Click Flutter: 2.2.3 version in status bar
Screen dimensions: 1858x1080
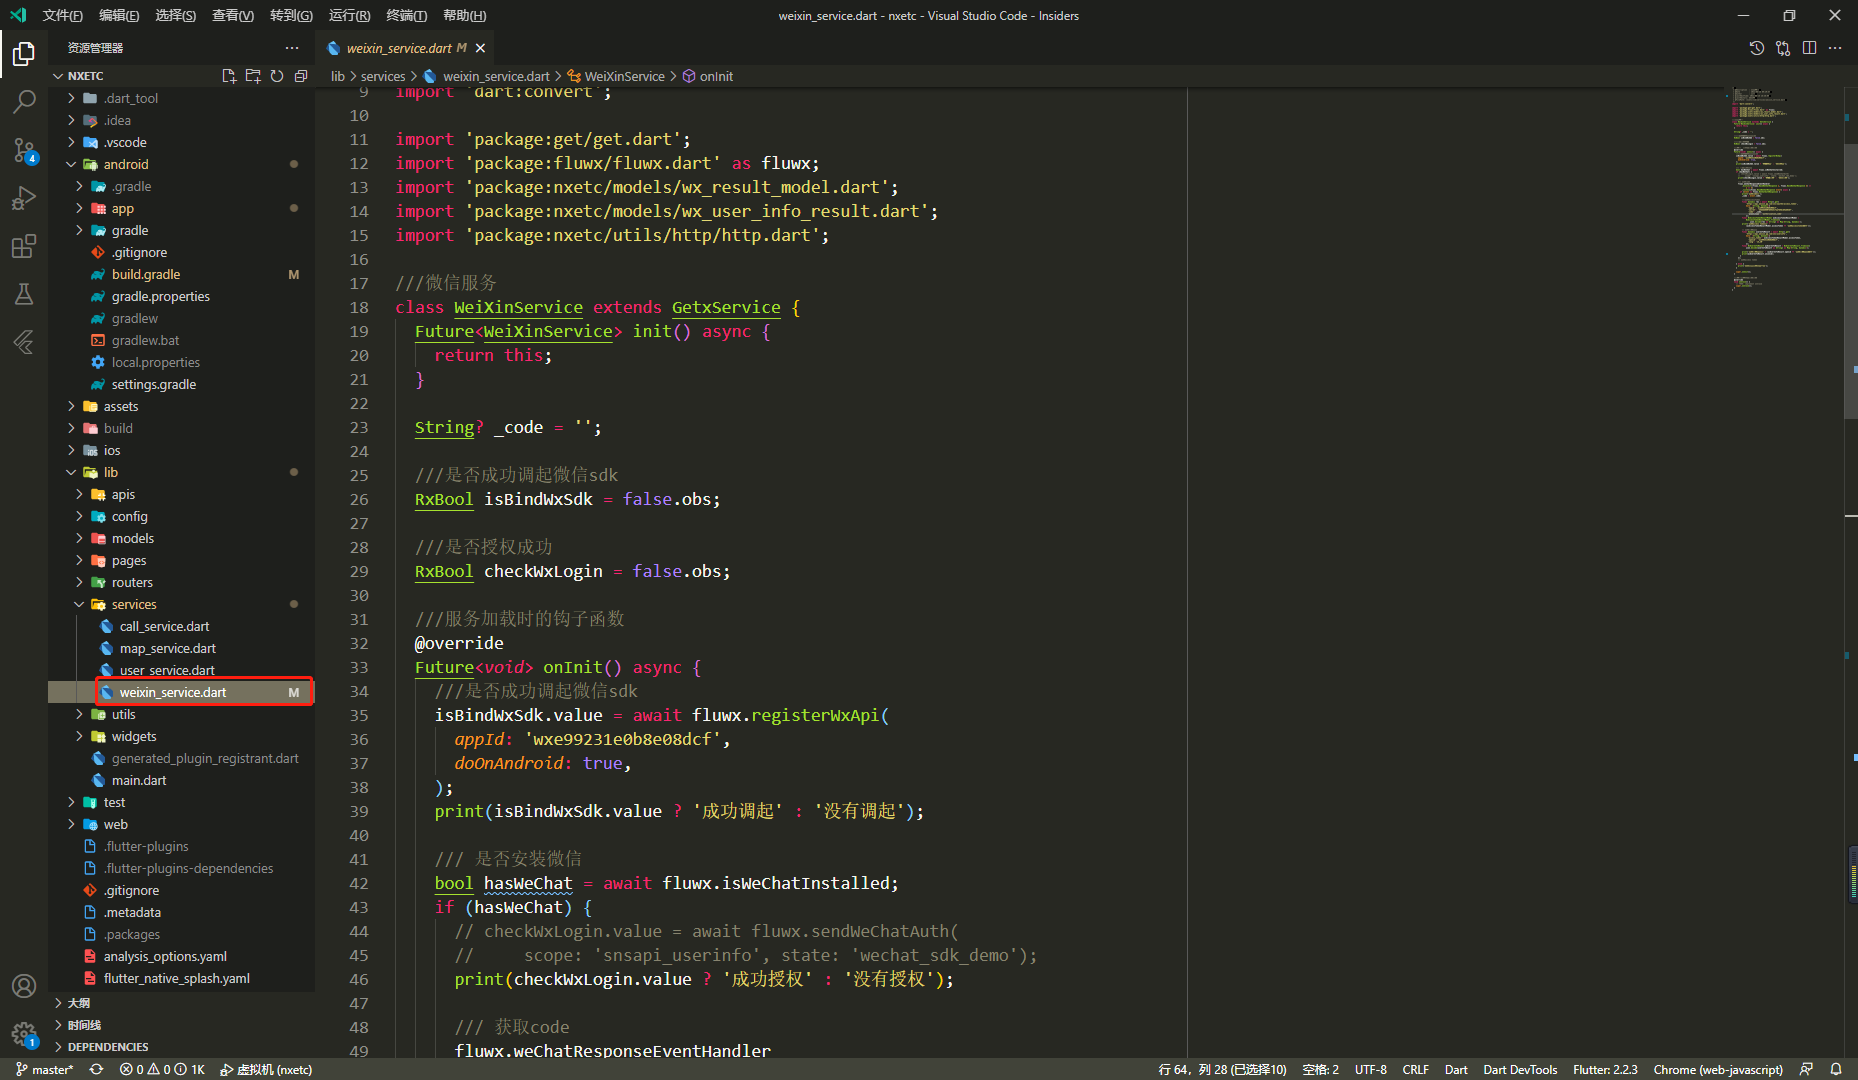1605,1069
